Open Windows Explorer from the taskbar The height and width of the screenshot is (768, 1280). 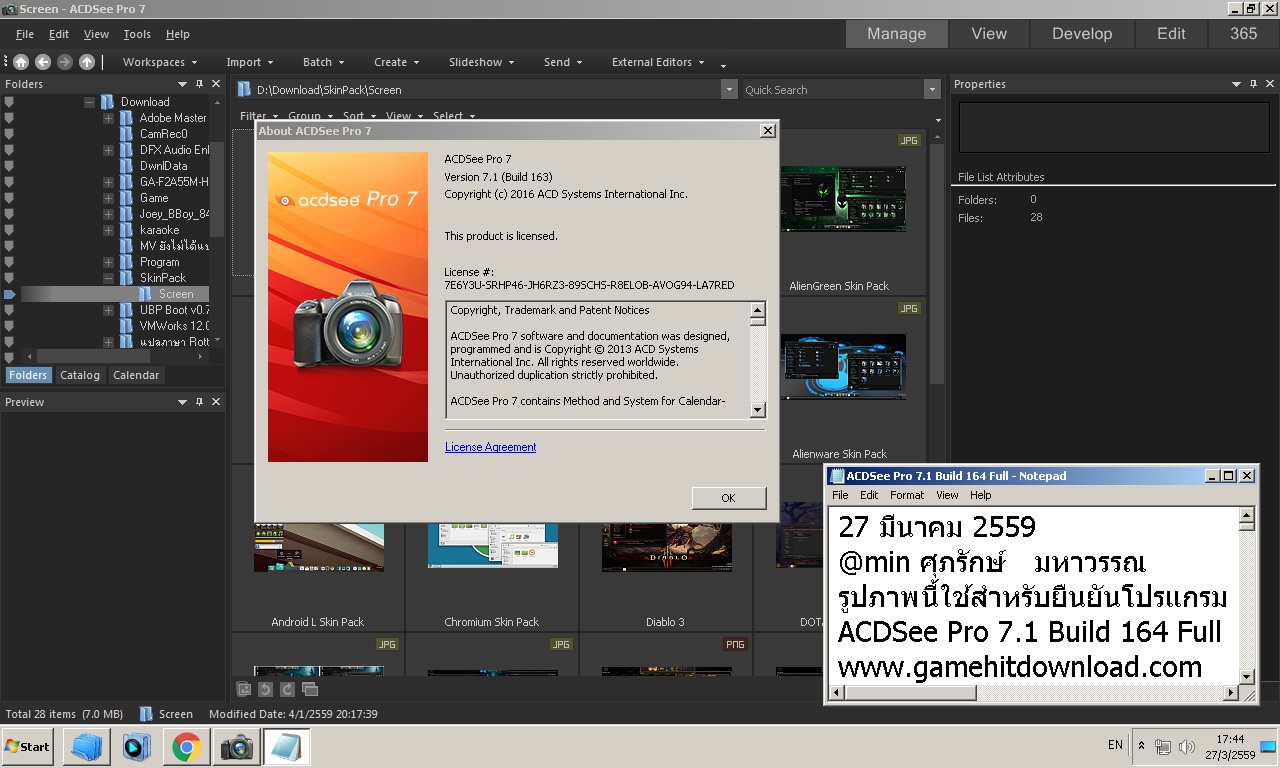tap(87, 746)
